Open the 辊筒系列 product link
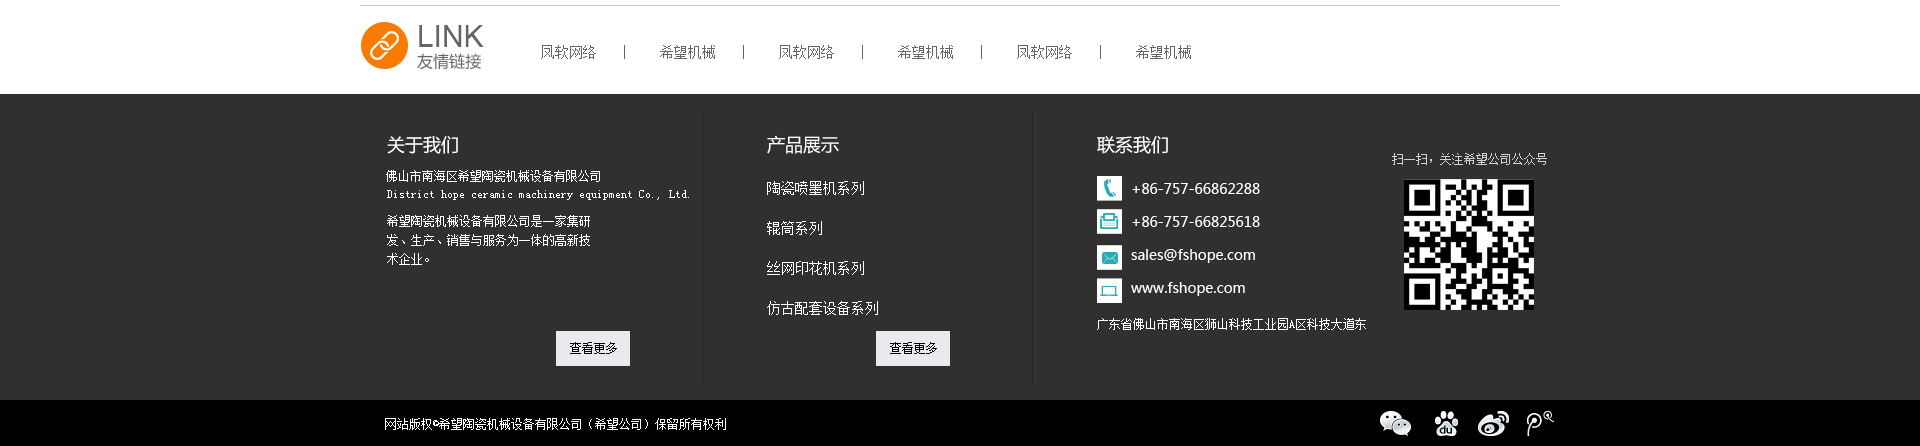1920x446 pixels. [x=794, y=228]
